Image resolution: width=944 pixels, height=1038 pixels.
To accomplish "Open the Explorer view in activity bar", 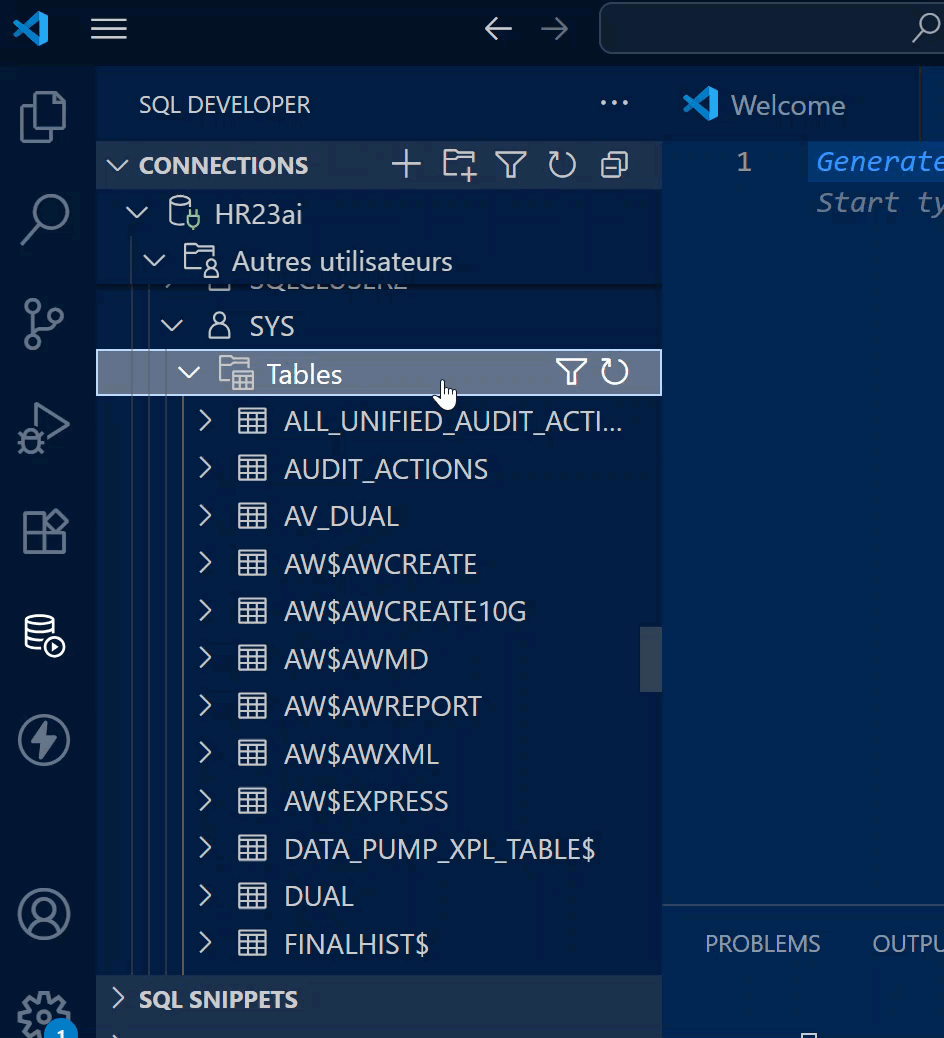I will 44,117.
